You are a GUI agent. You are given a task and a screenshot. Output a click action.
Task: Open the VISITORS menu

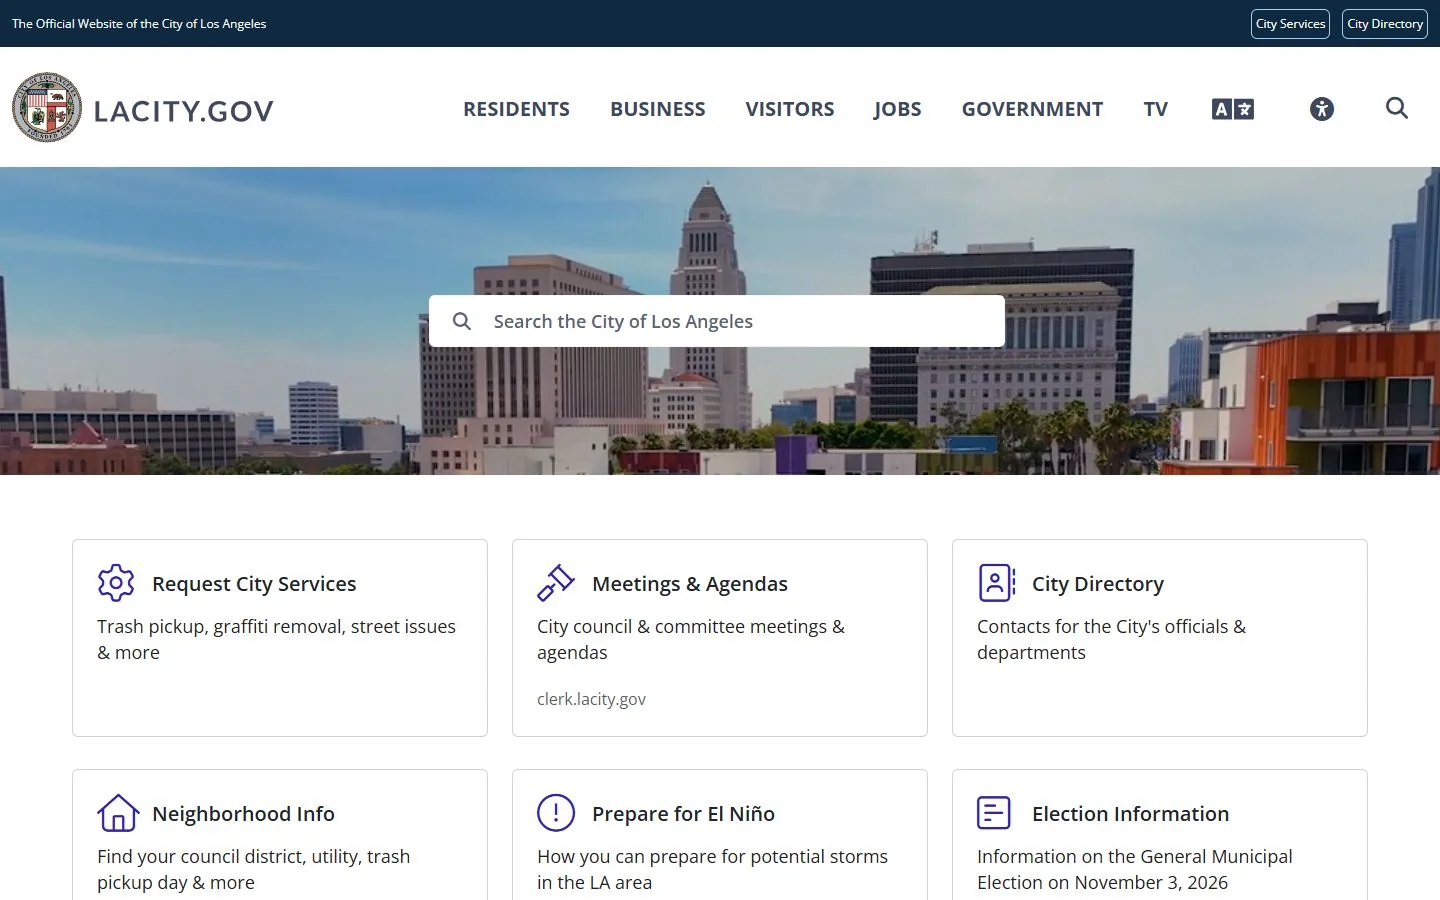(790, 109)
